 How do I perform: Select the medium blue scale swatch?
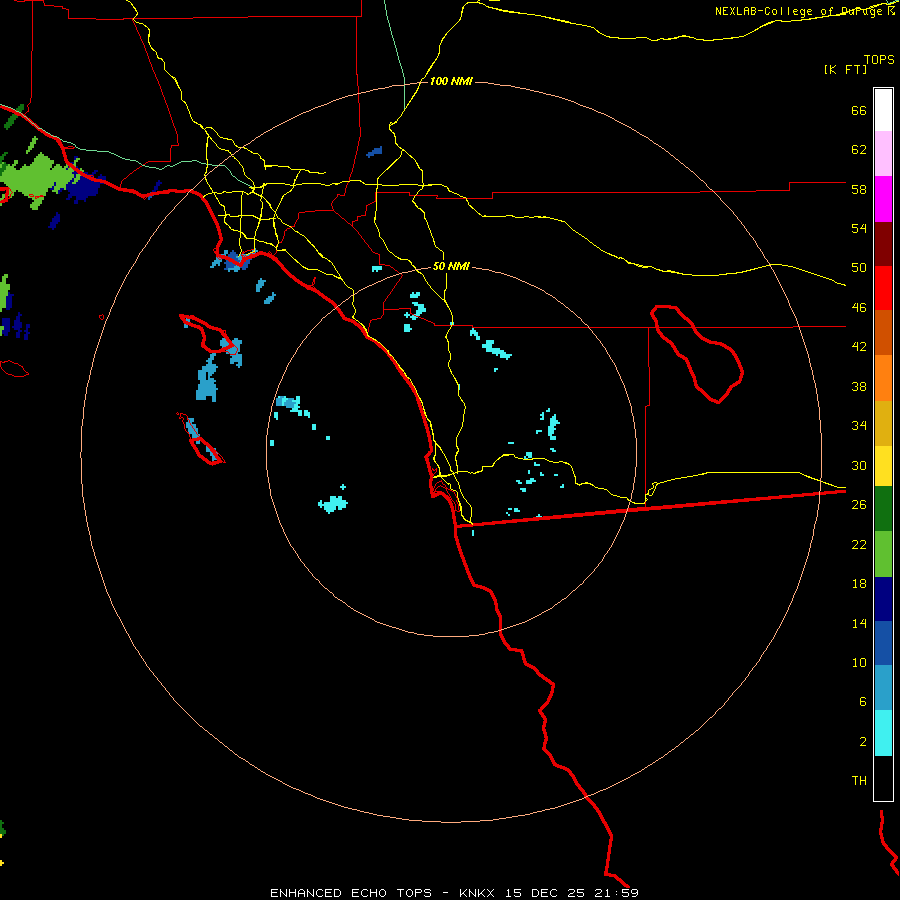point(883,643)
